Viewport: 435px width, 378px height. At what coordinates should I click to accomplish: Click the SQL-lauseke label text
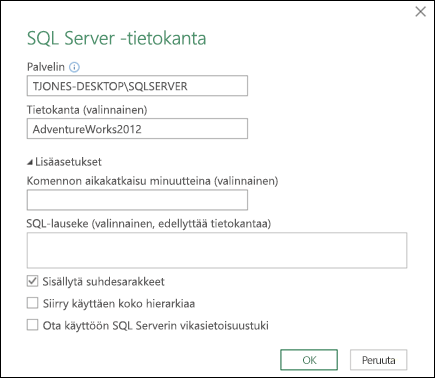(149, 223)
